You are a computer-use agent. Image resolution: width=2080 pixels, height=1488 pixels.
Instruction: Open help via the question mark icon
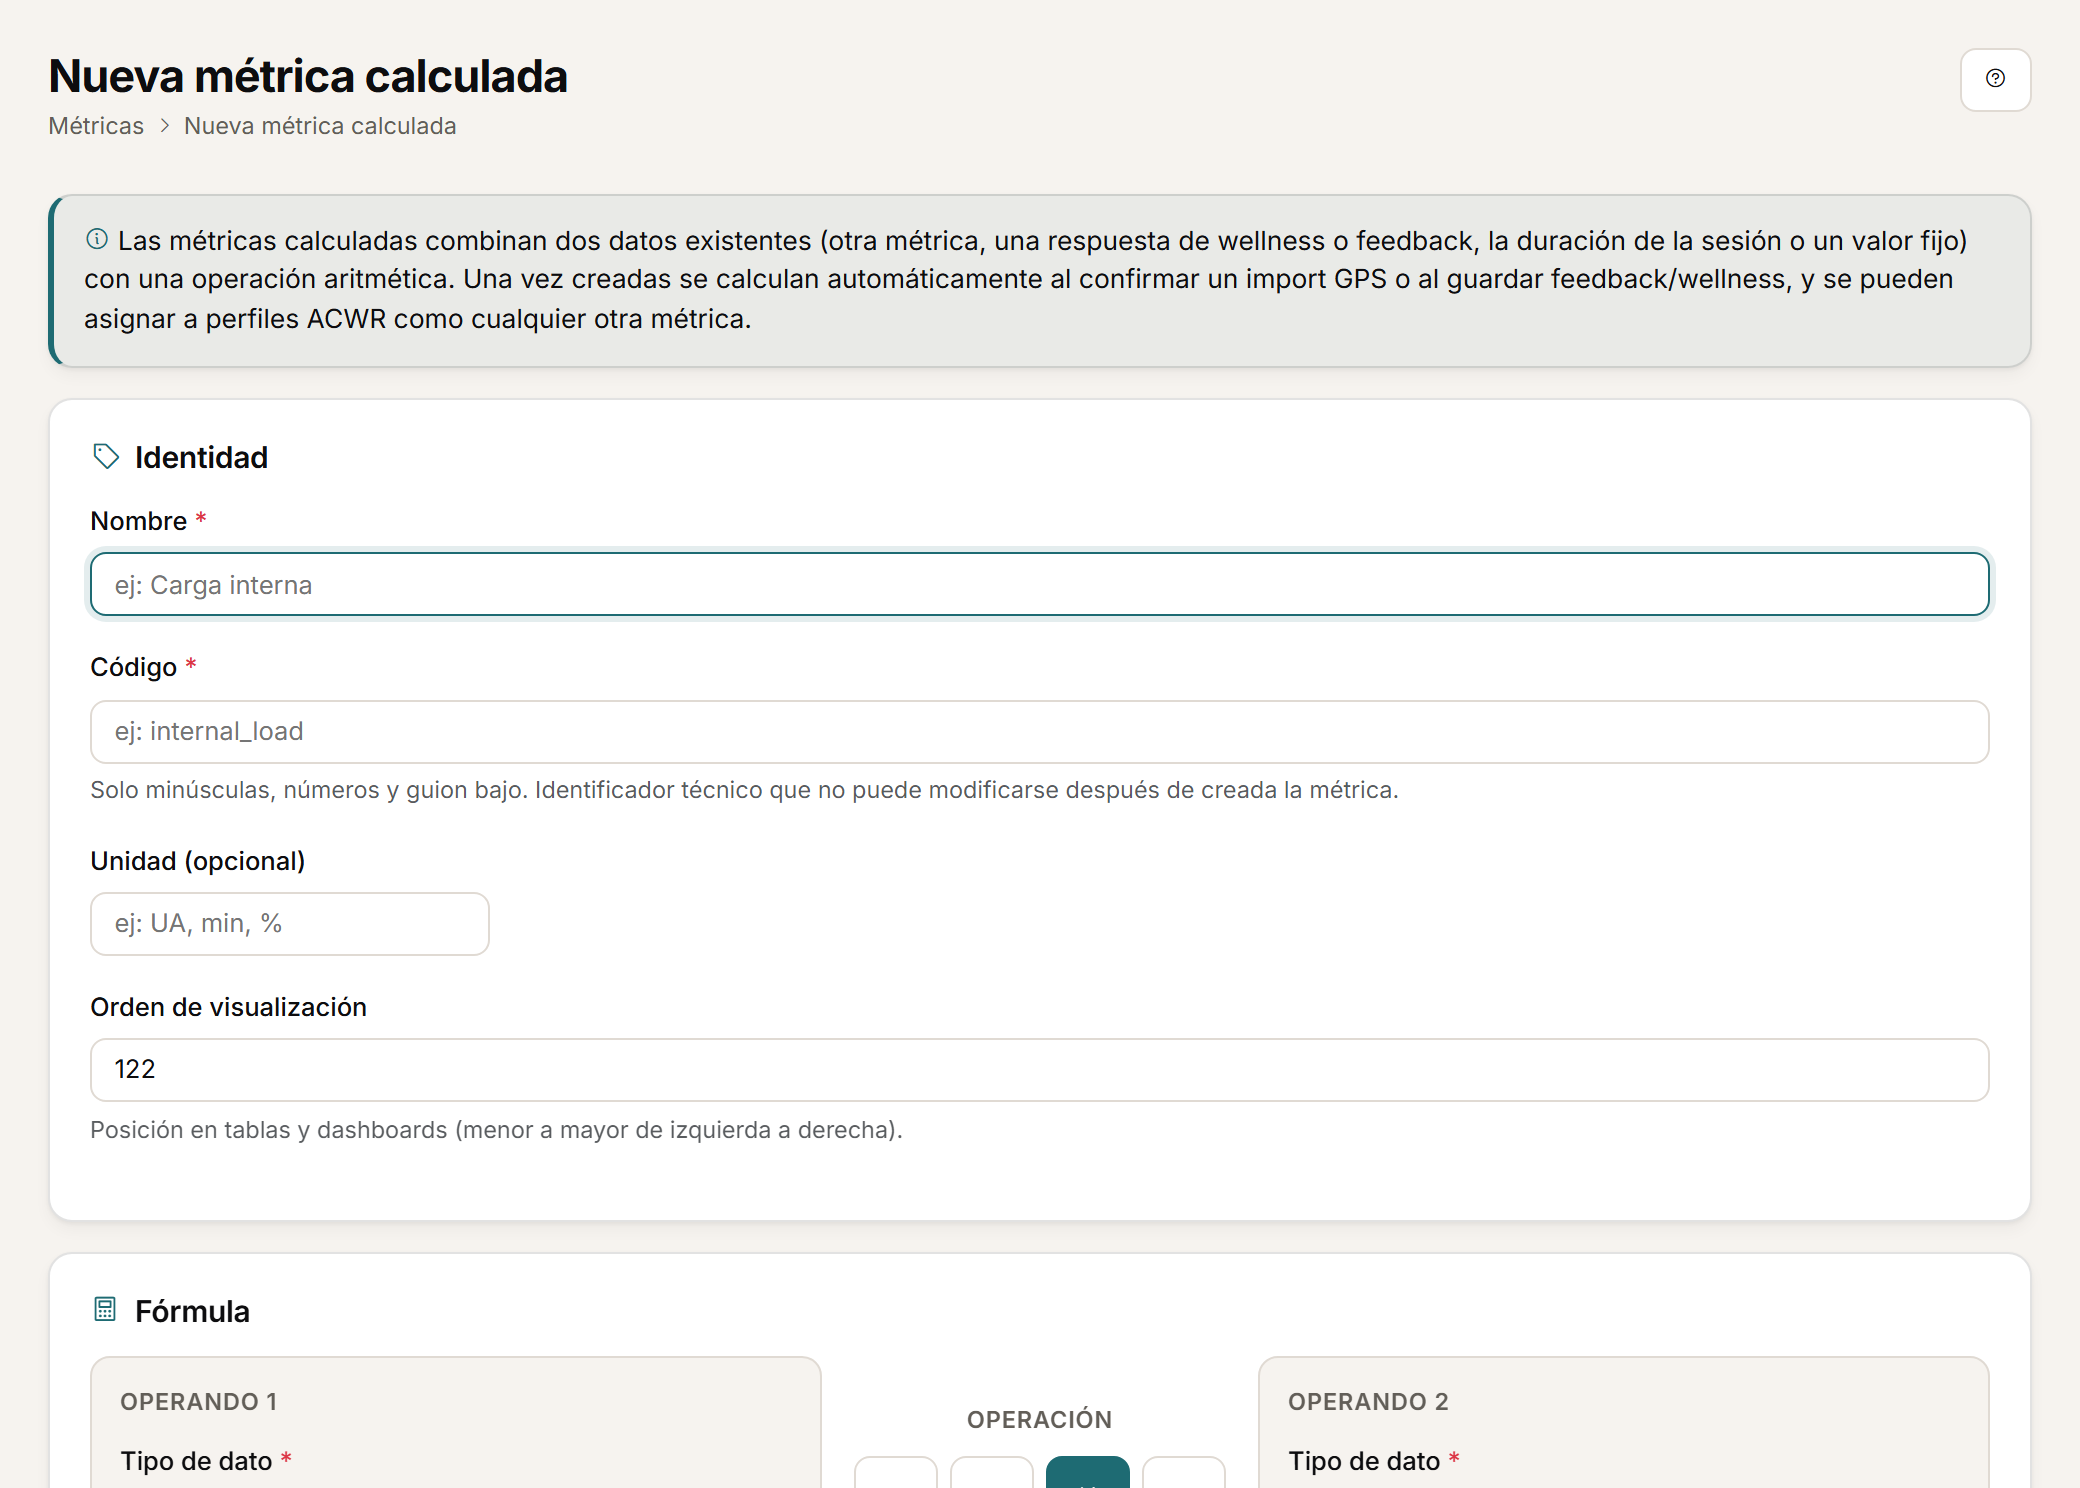1995,79
